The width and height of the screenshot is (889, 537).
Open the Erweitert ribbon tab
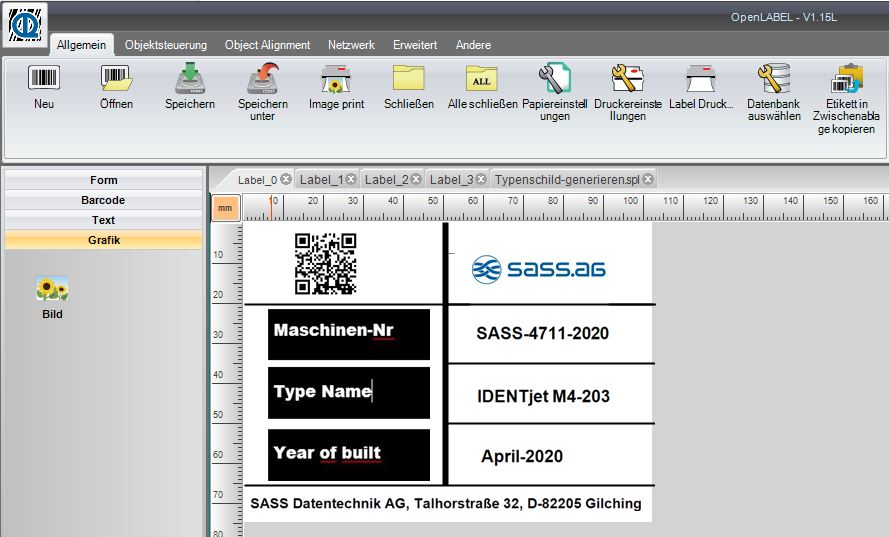415,45
